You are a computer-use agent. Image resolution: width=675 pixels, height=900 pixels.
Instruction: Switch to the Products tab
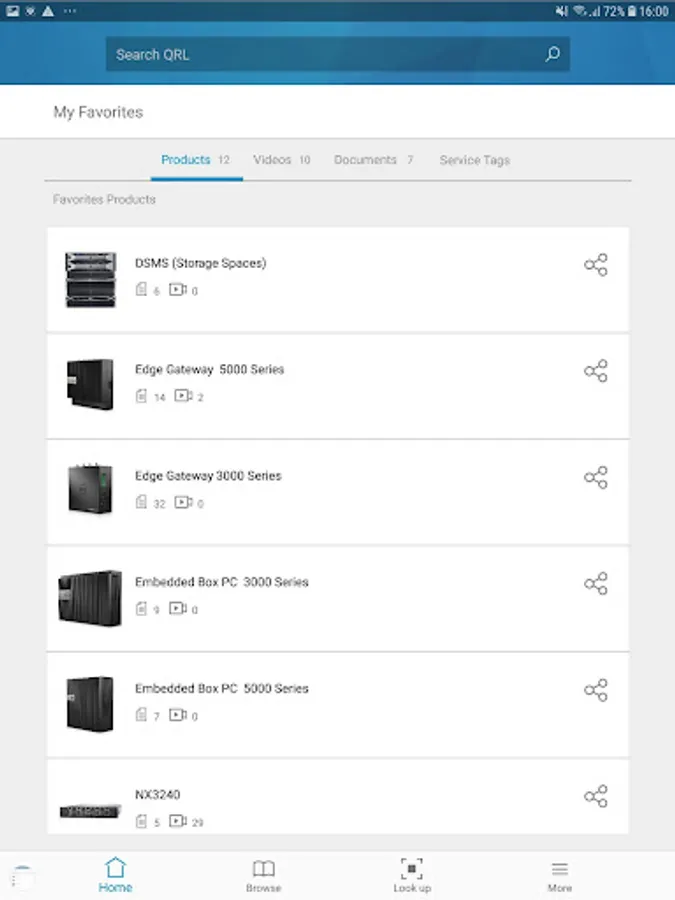(x=196, y=160)
